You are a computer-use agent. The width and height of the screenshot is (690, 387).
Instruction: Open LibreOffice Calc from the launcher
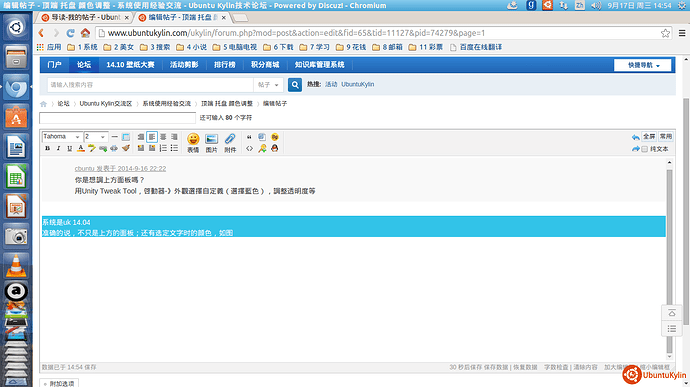coord(16,177)
